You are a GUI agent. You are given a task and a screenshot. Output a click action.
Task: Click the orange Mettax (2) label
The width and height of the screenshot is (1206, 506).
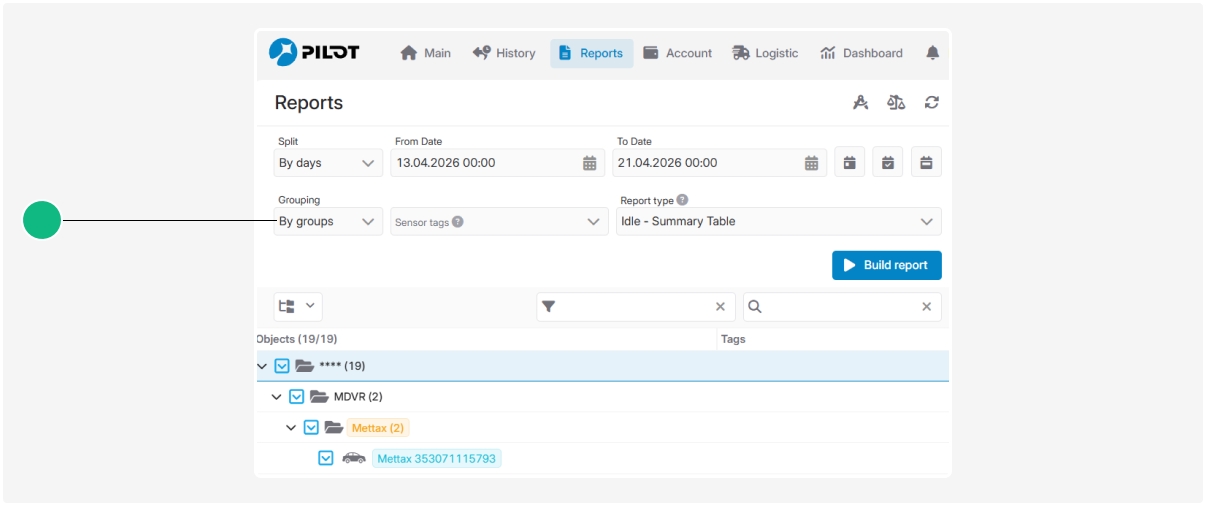[x=378, y=428]
